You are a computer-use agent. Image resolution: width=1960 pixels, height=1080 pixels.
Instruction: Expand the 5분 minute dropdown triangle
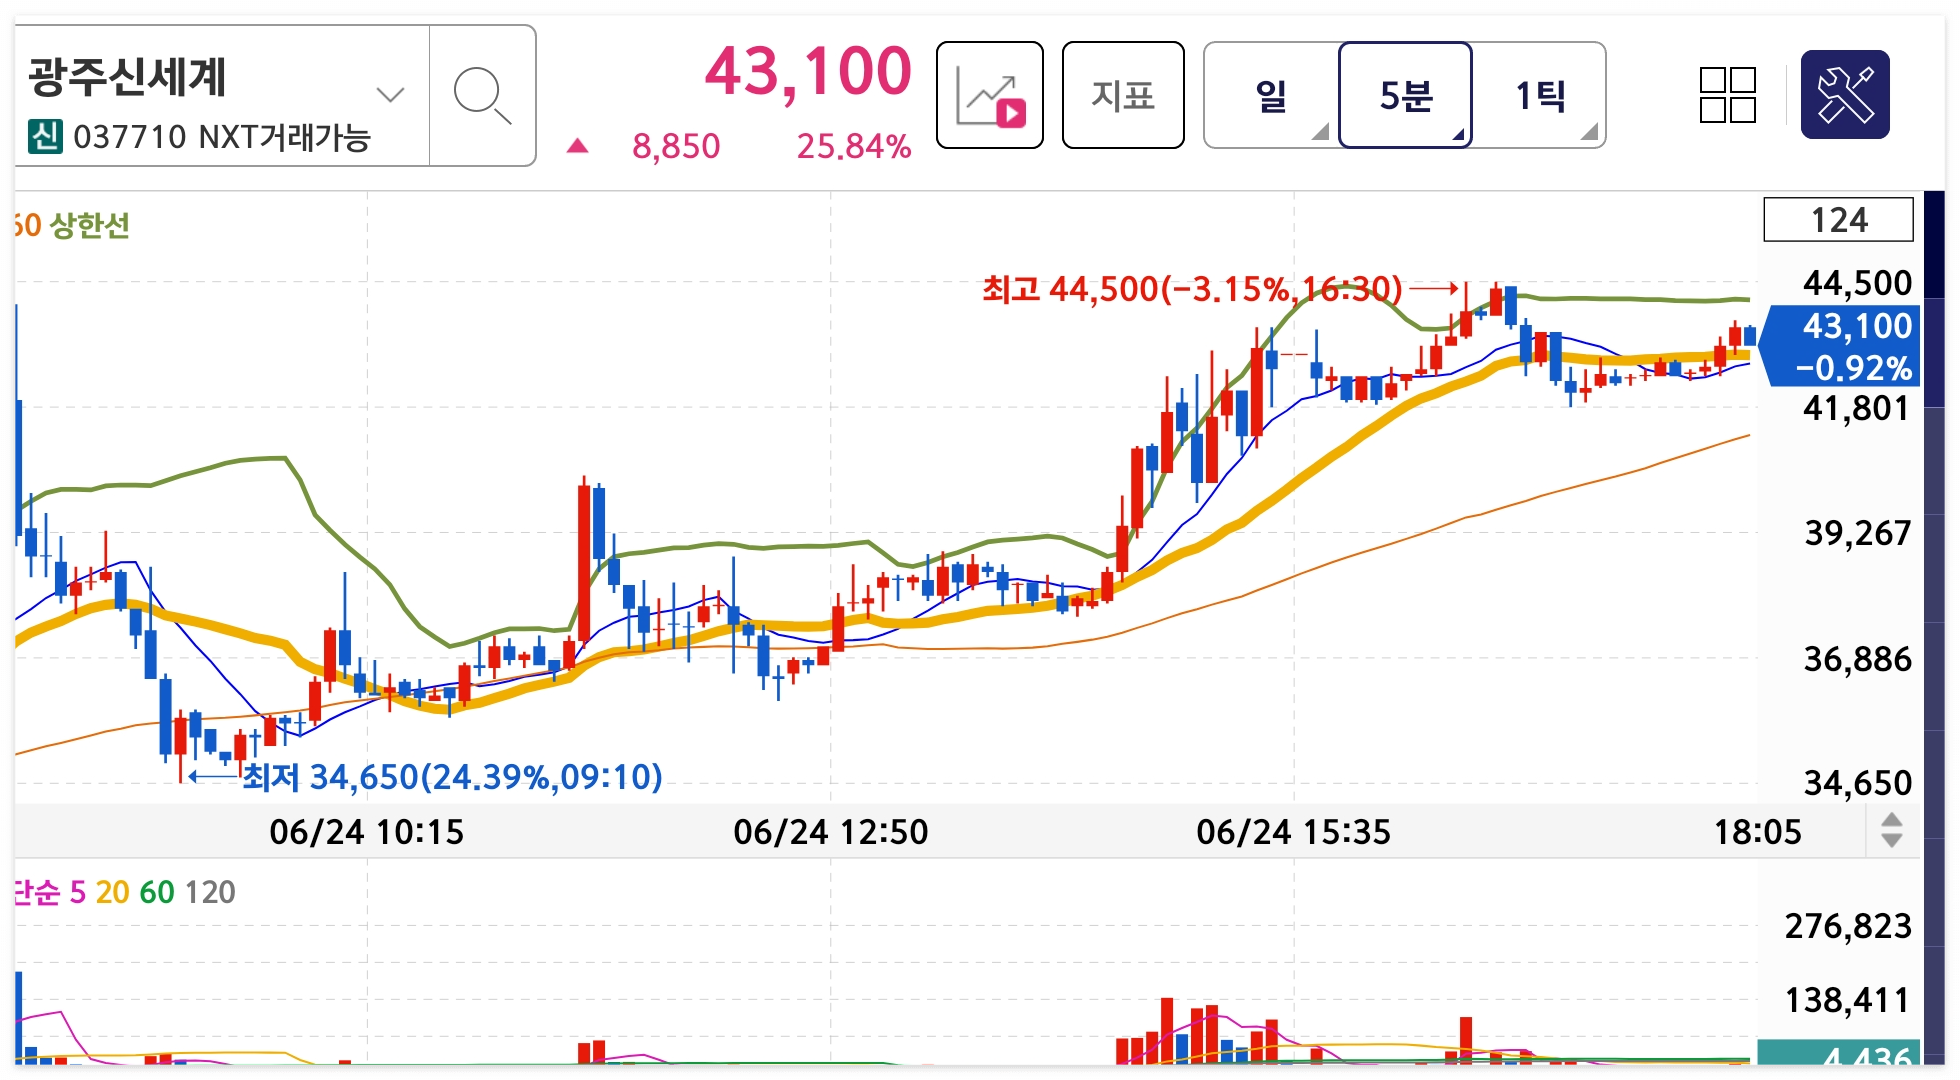tap(1457, 133)
